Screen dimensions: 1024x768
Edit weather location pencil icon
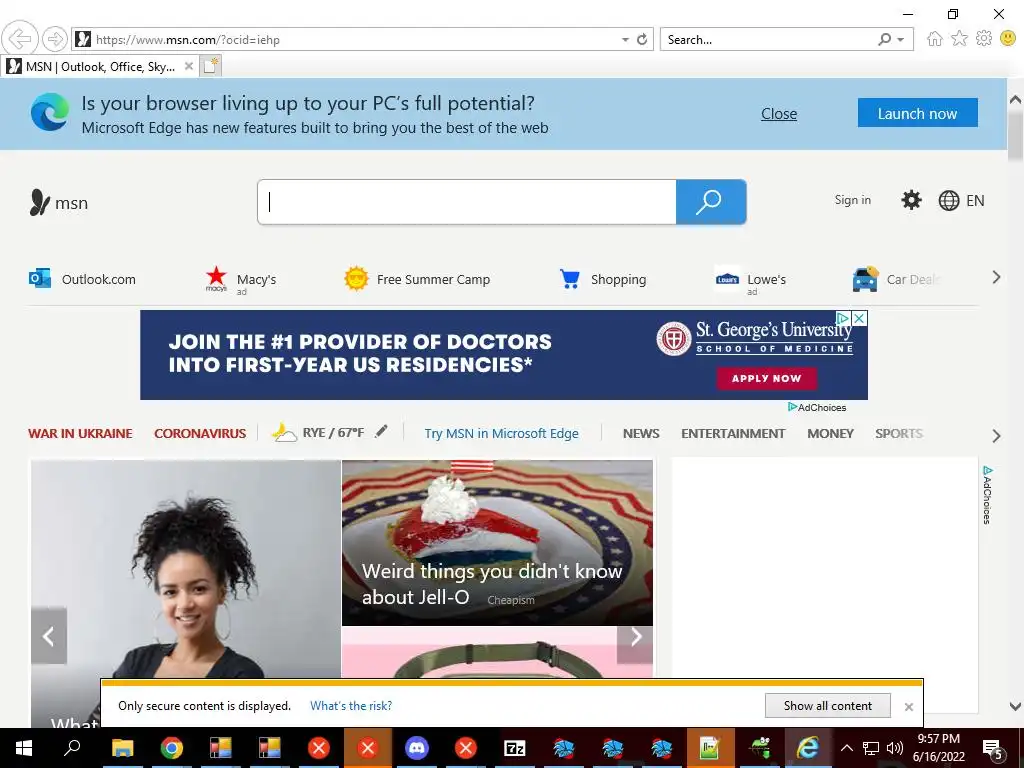click(381, 431)
